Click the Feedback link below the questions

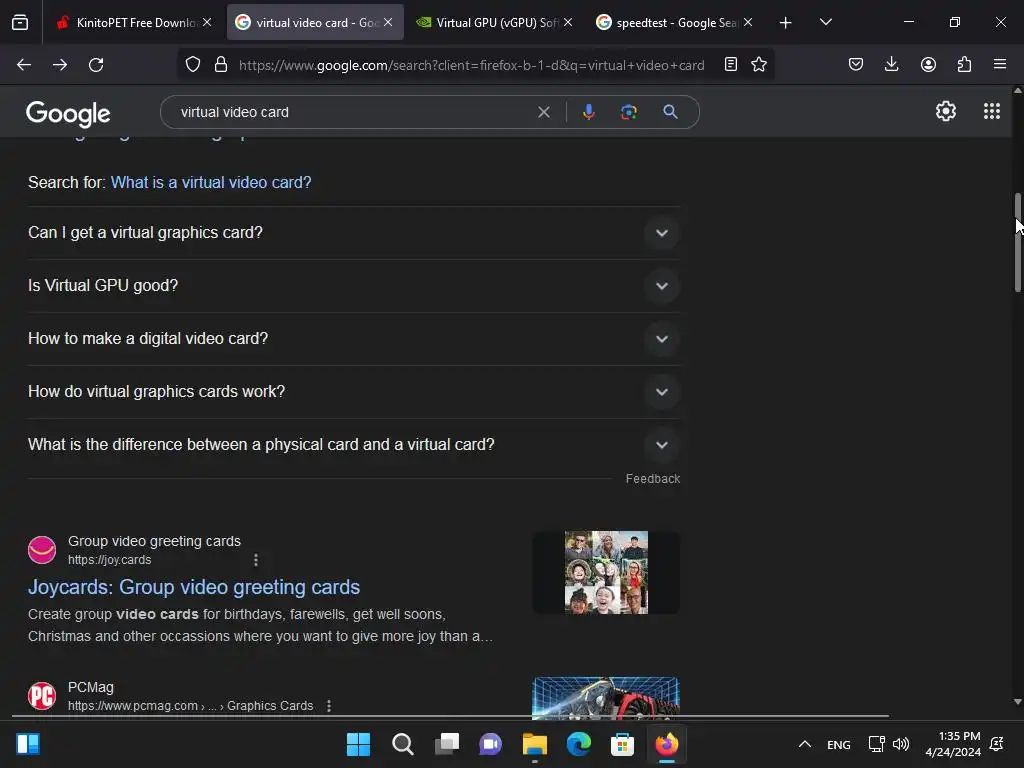[652, 479]
